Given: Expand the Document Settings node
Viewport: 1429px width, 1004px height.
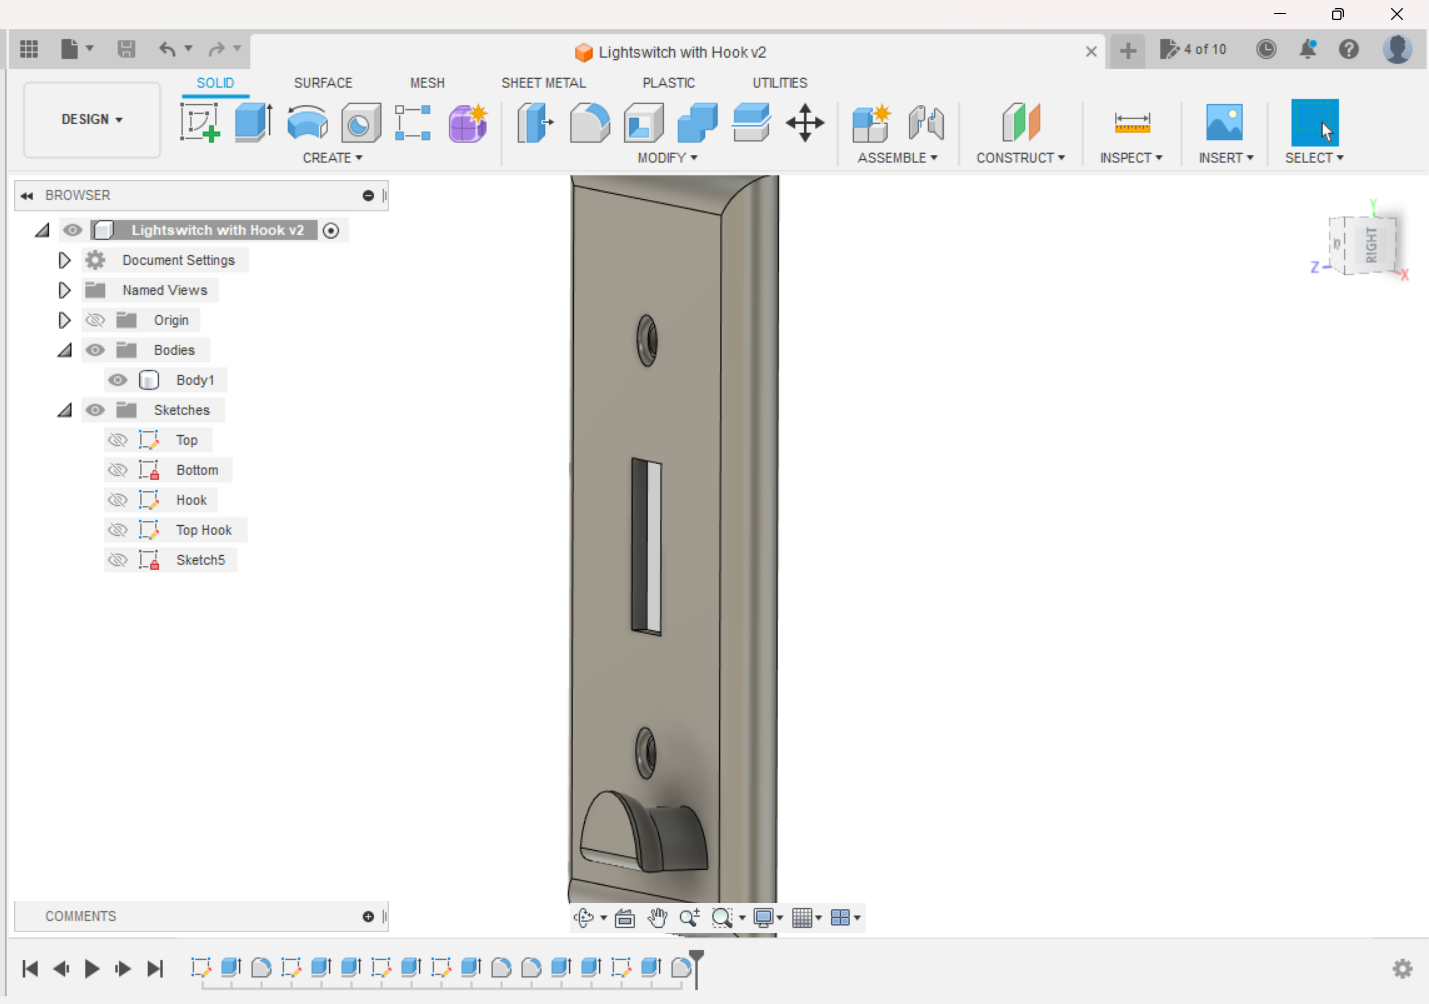Looking at the screenshot, I should (64, 260).
